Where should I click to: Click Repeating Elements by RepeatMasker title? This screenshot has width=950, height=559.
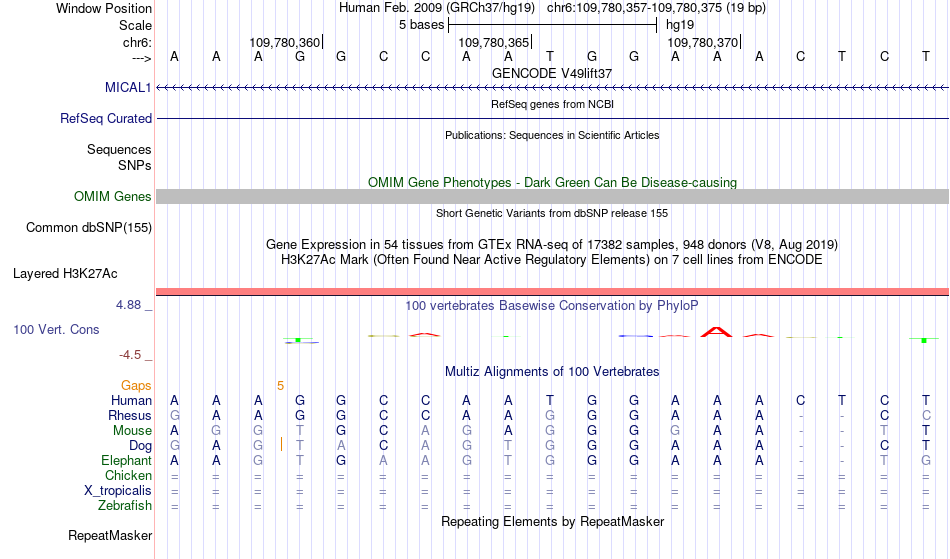point(552,521)
